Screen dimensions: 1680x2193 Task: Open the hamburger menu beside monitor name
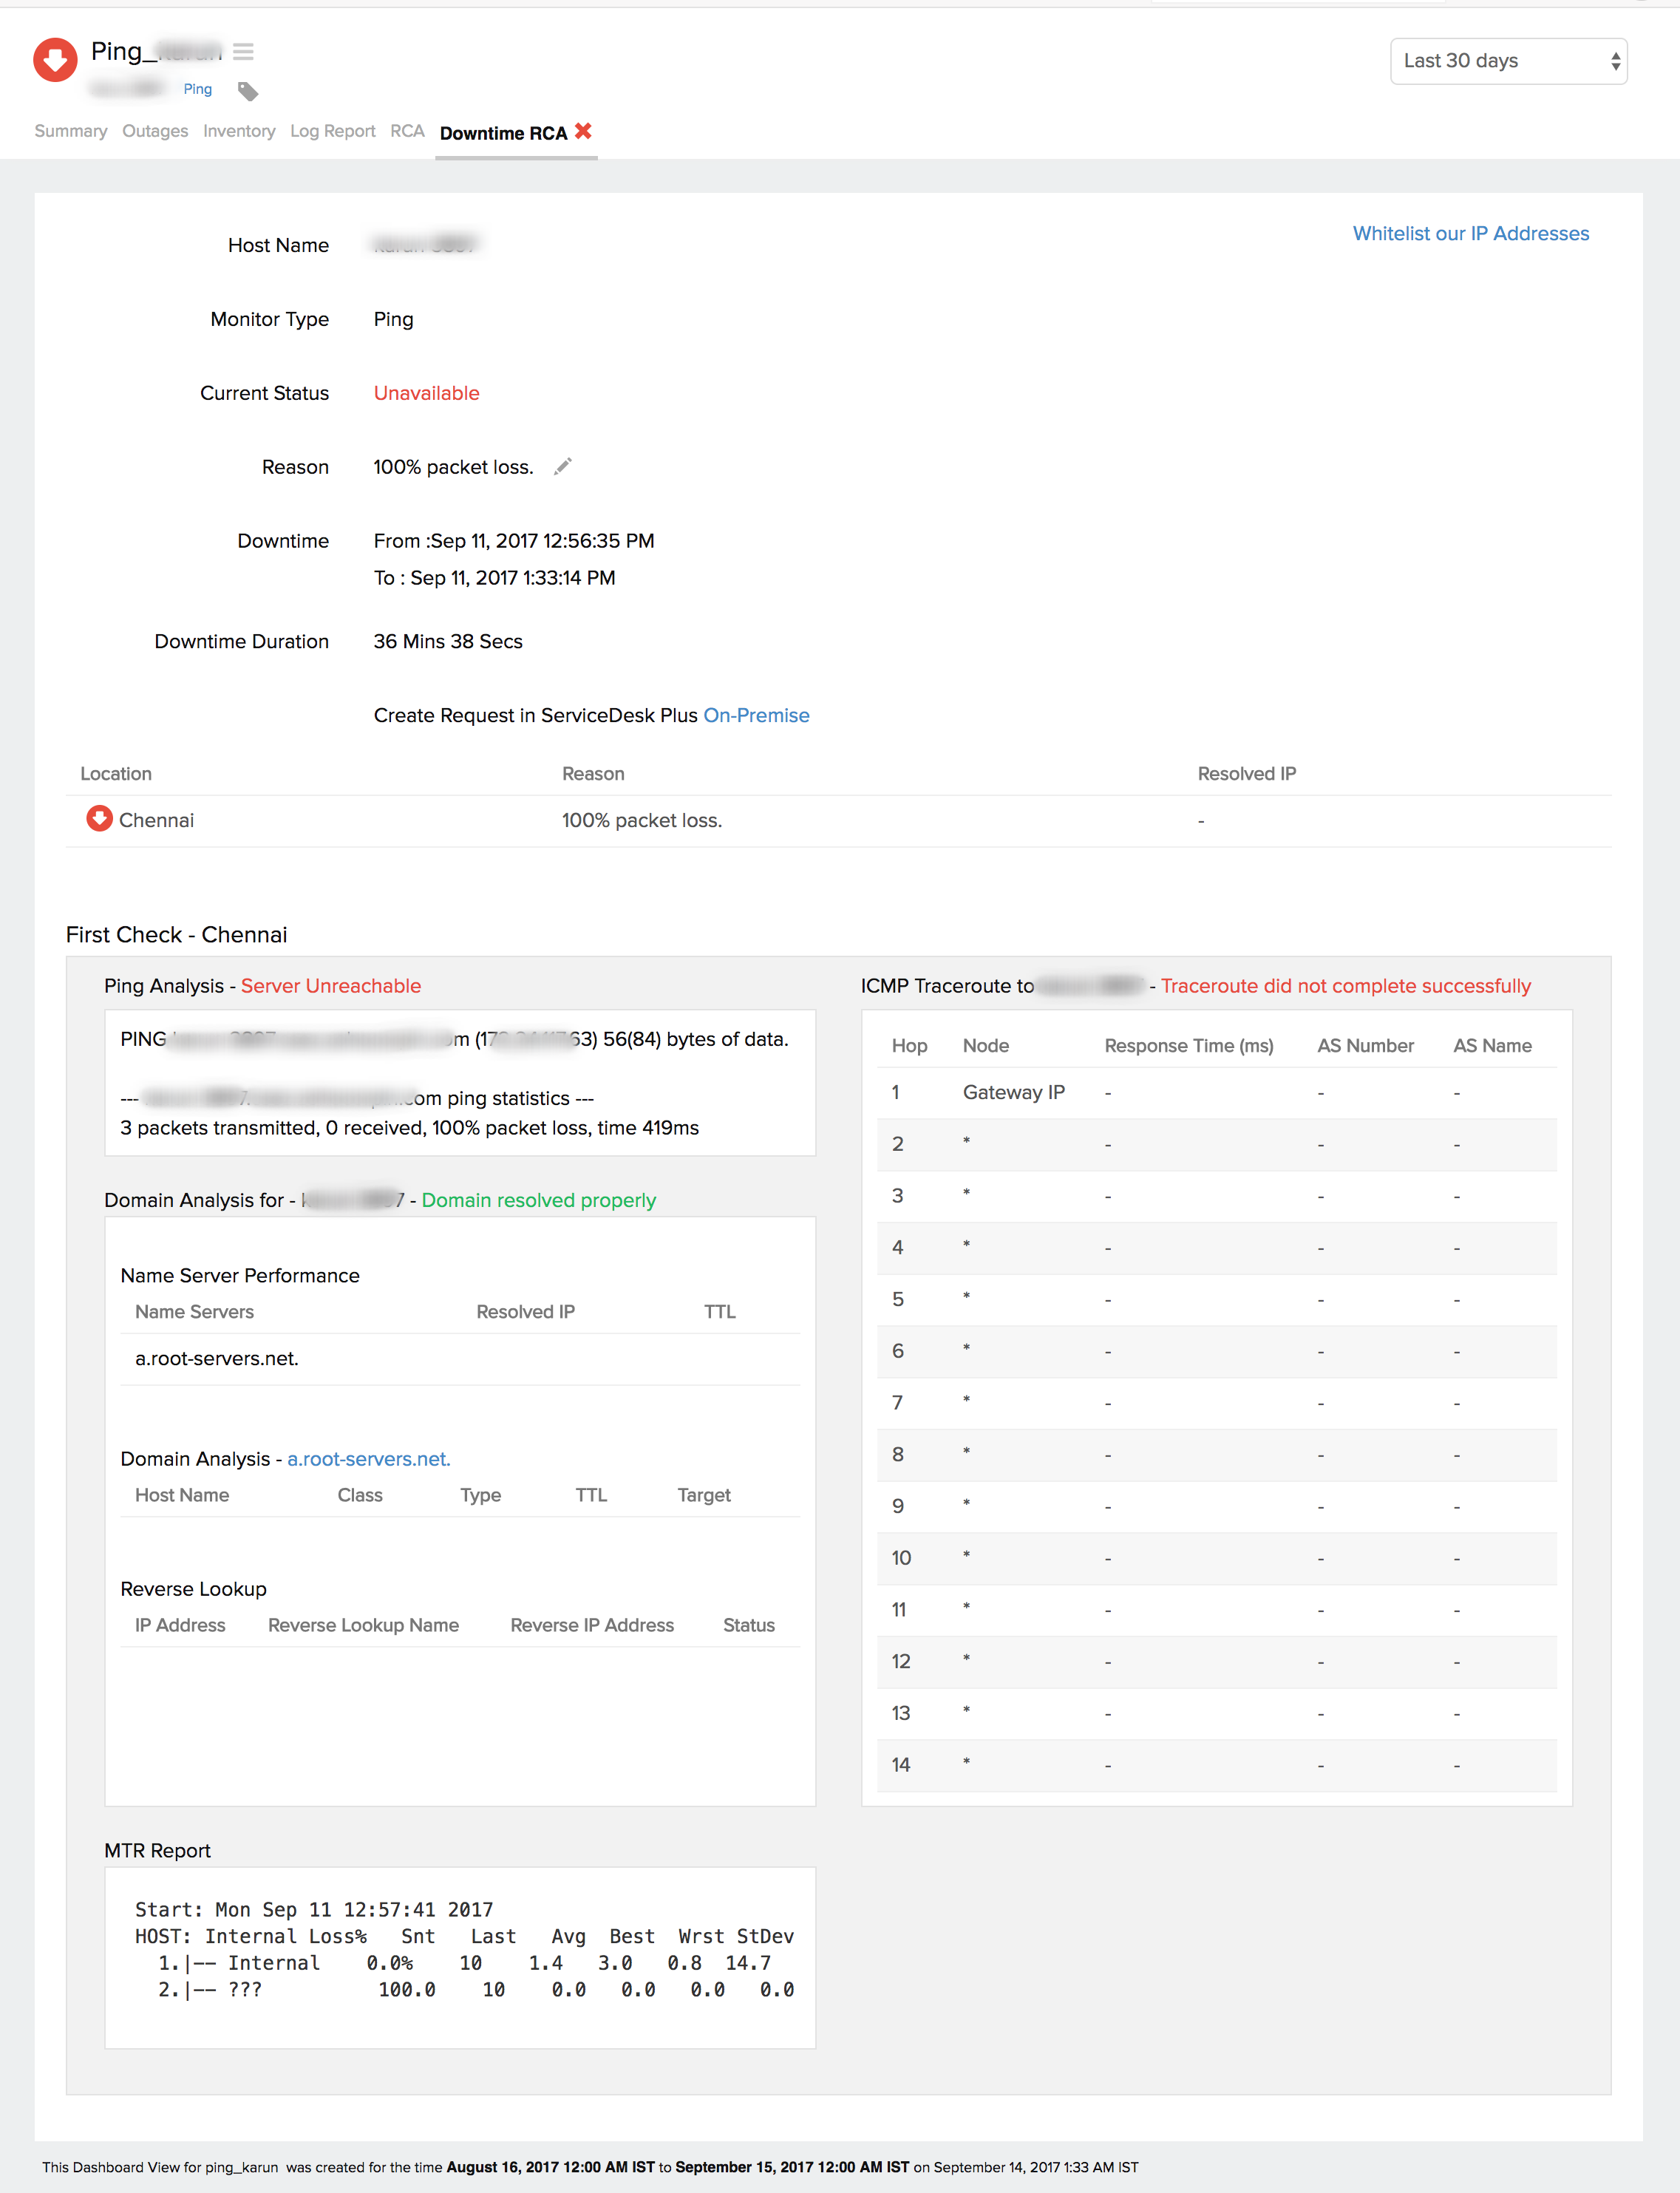243,51
